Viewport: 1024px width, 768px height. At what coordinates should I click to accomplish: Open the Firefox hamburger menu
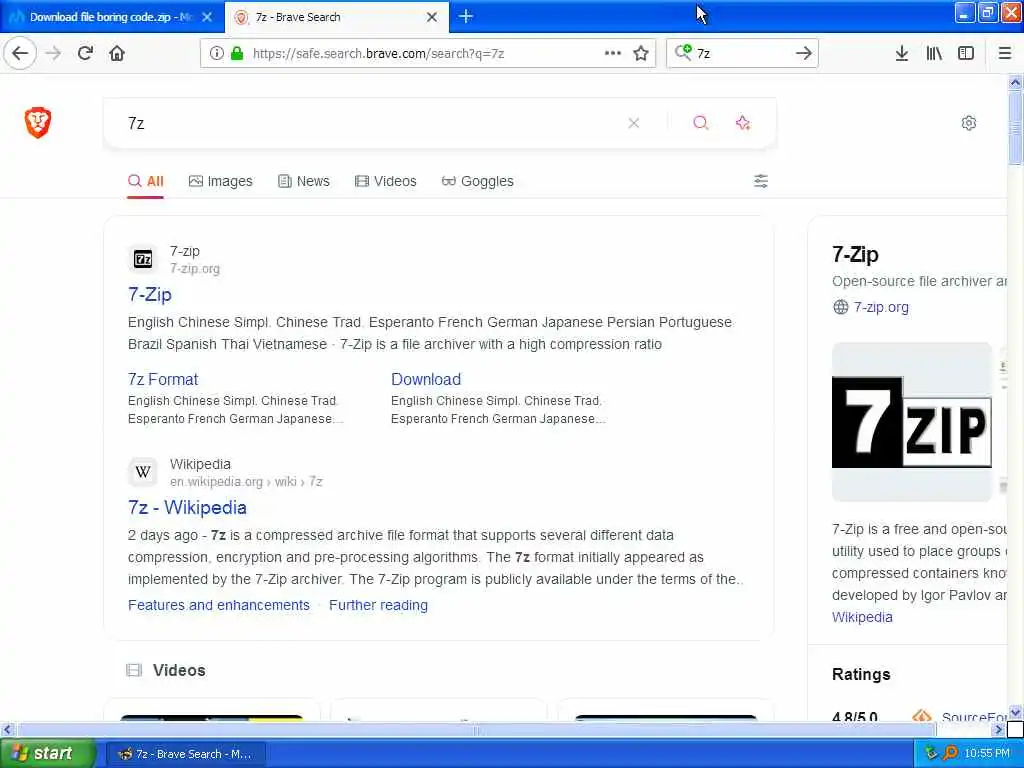1005,53
